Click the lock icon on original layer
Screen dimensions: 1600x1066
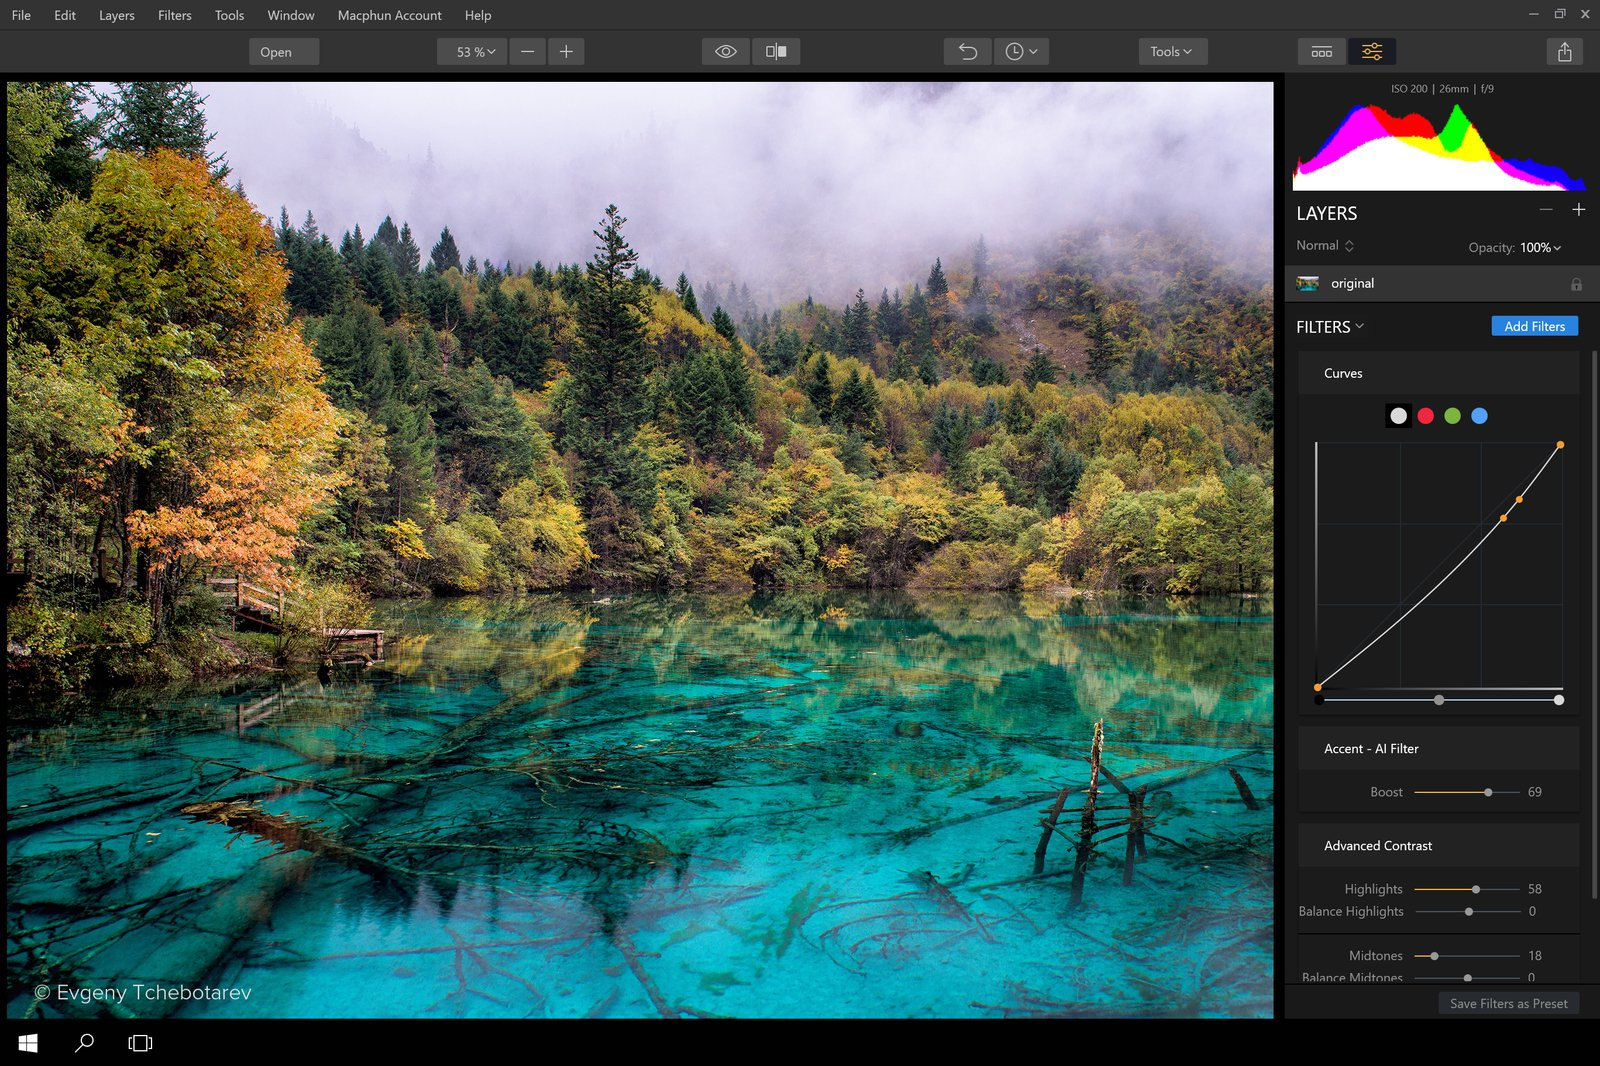[1576, 284]
